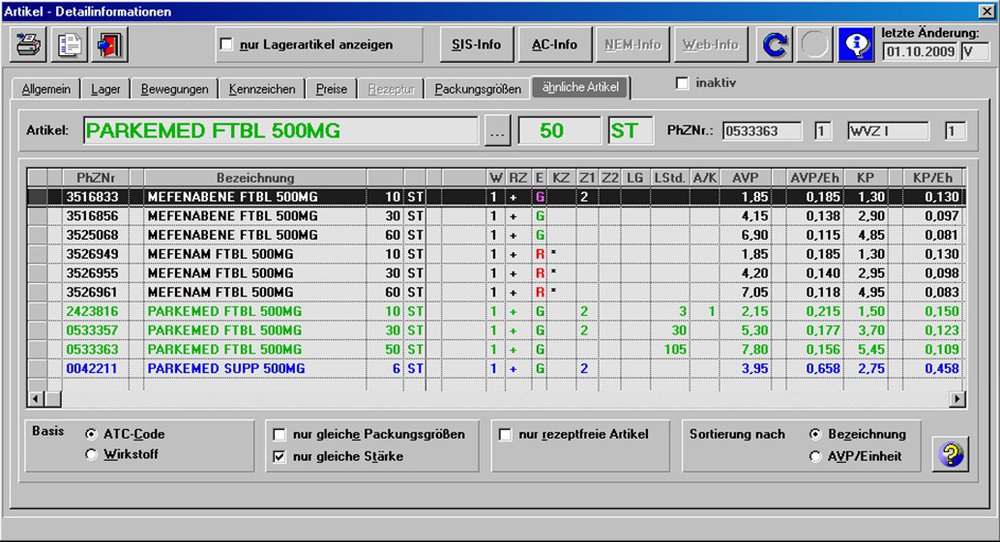Click the table's horizontal scrollbar right arrow

coord(957,398)
